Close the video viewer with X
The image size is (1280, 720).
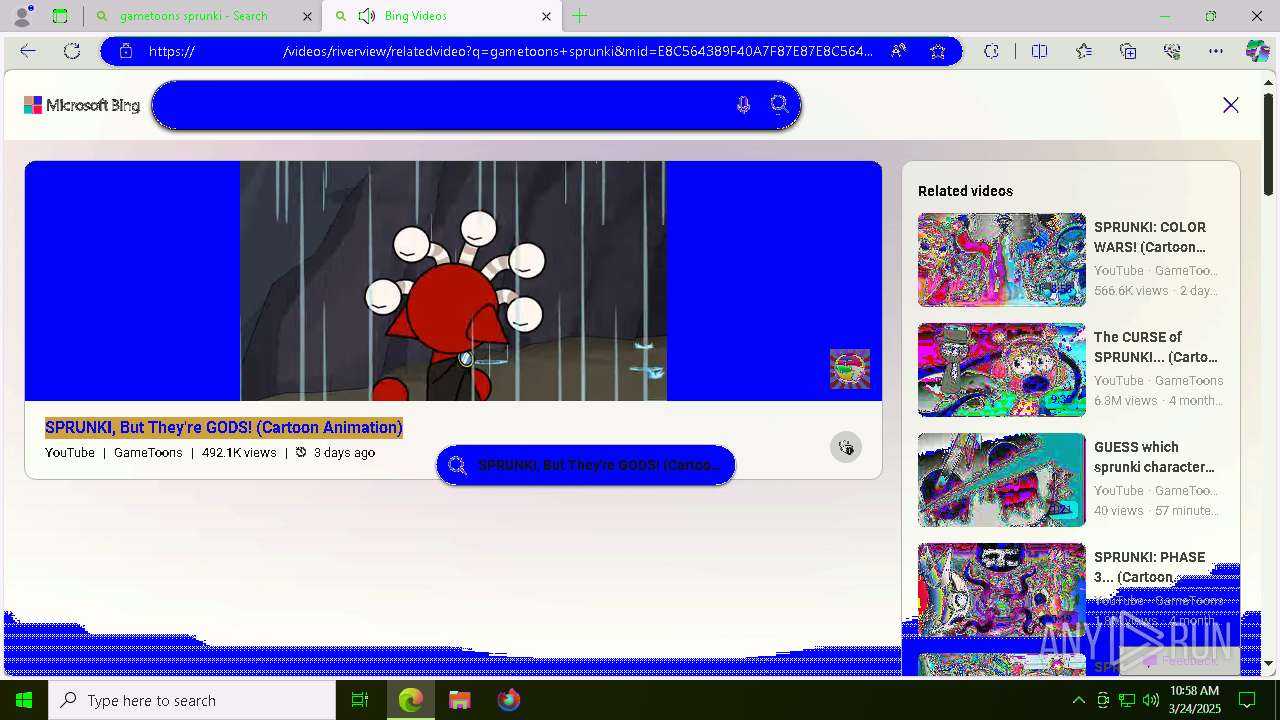coord(1231,105)
